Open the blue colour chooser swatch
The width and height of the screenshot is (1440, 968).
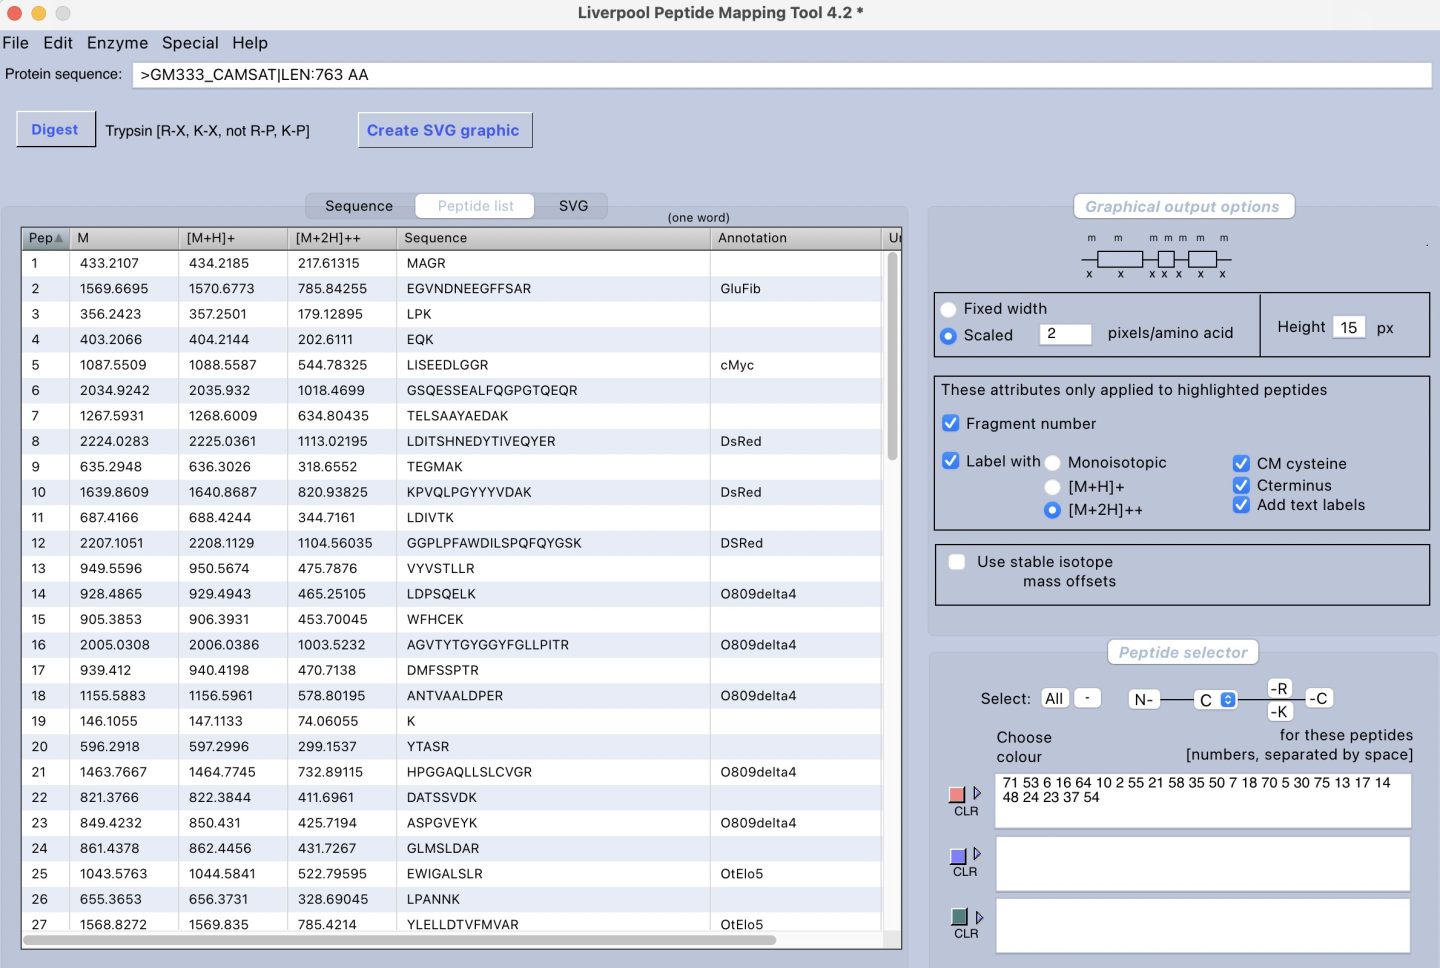click(x=958, y=856)
